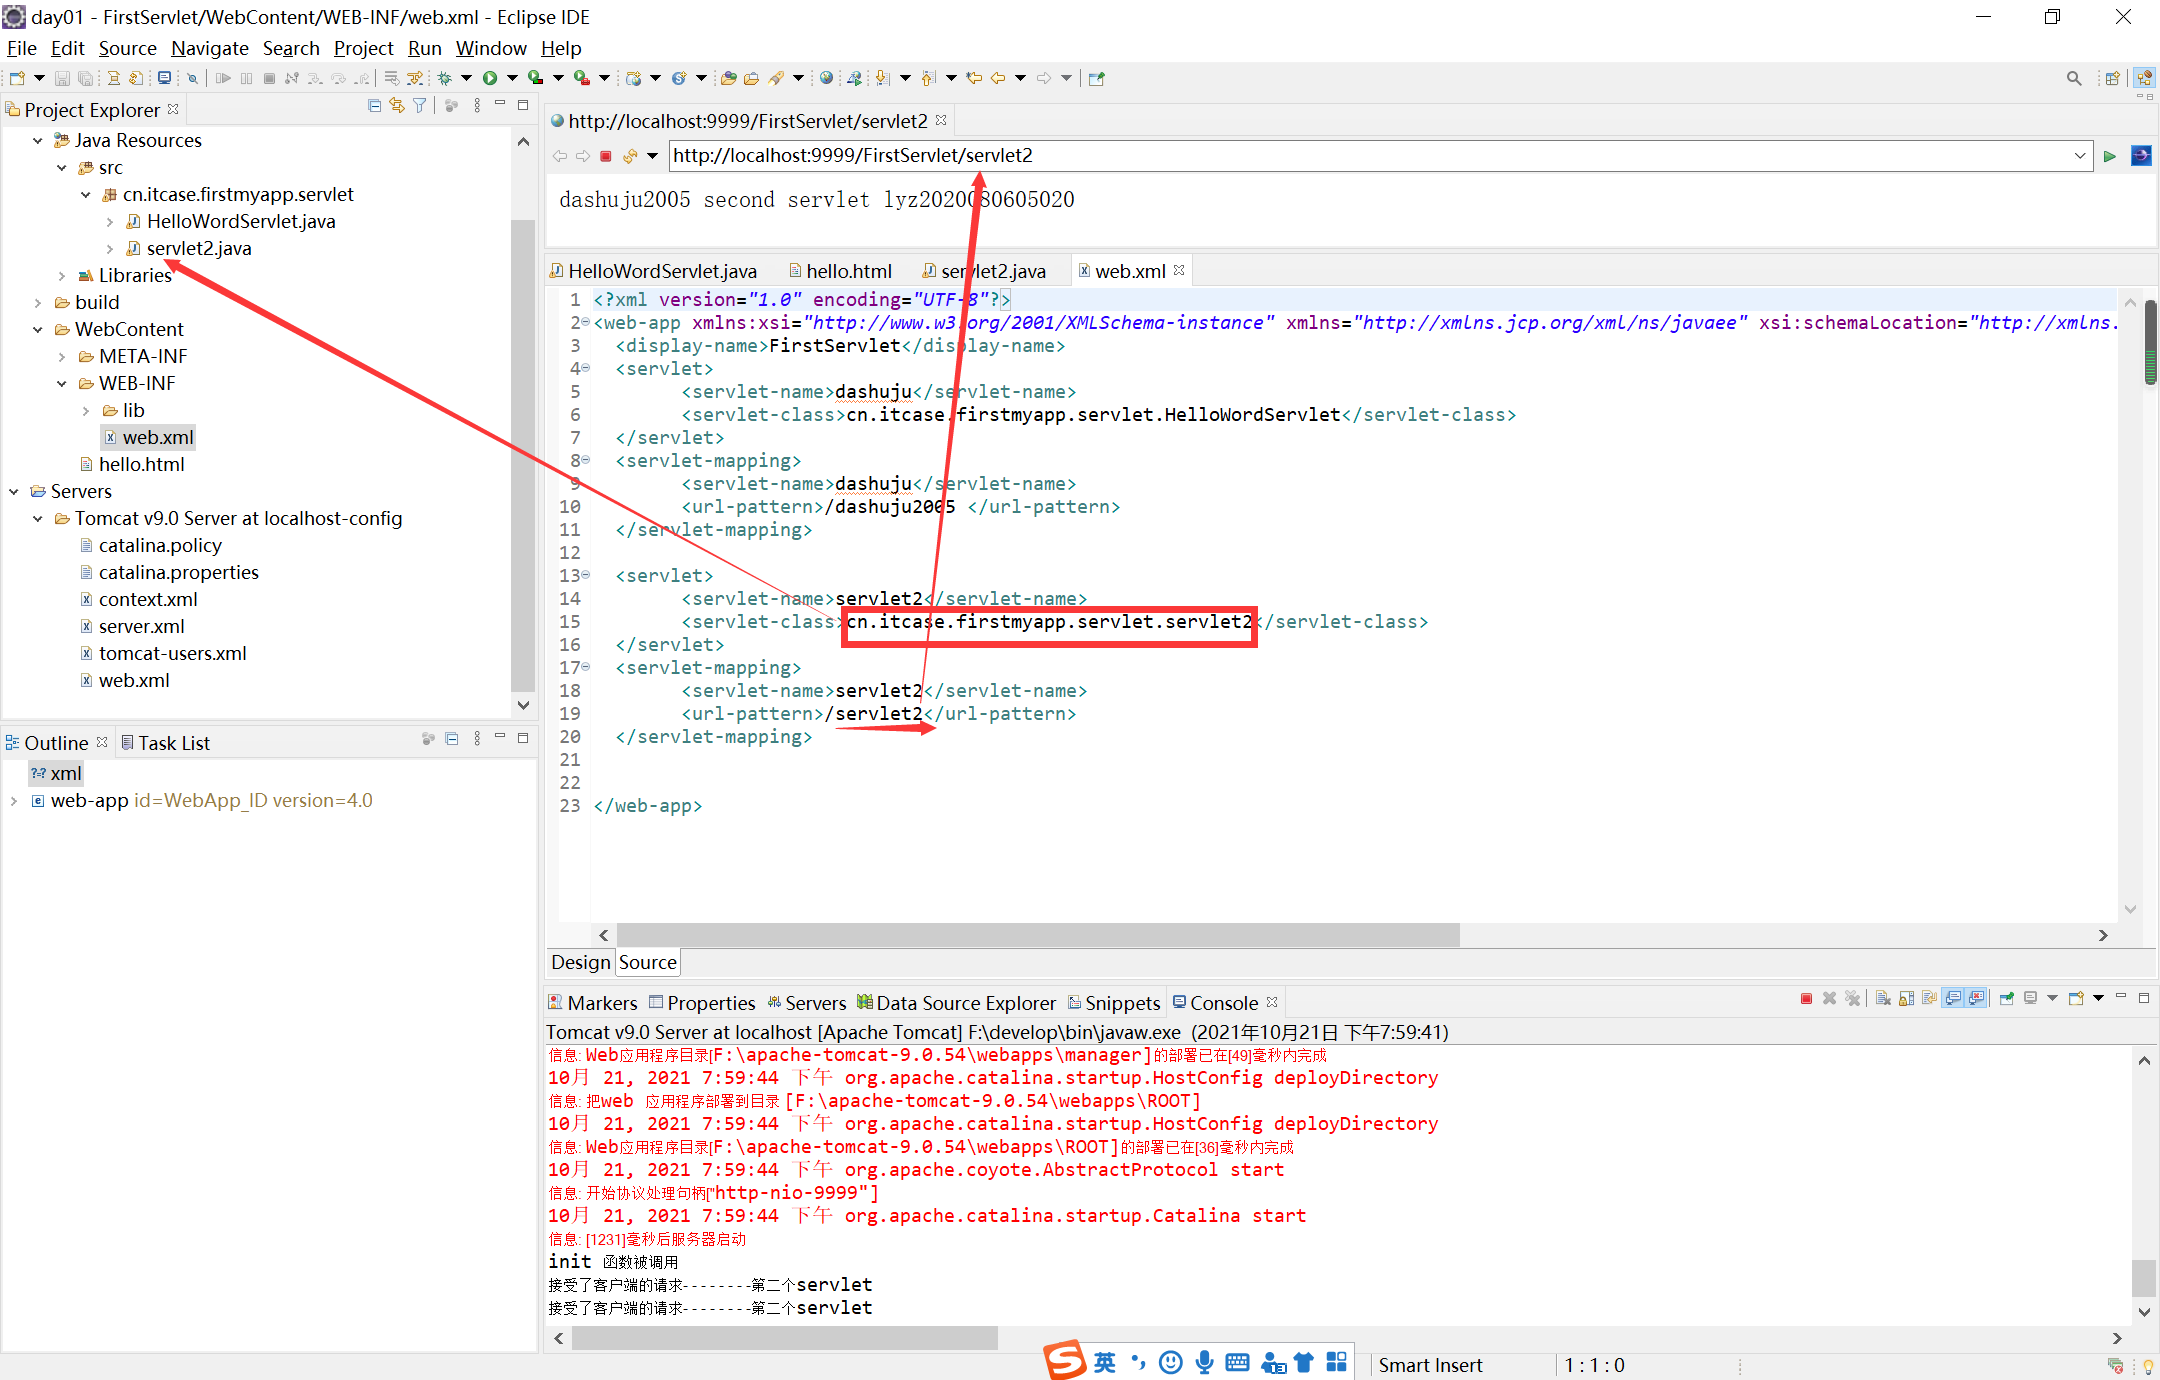
Task: Click the green Run button in toolbar
Action: (490, 78)
